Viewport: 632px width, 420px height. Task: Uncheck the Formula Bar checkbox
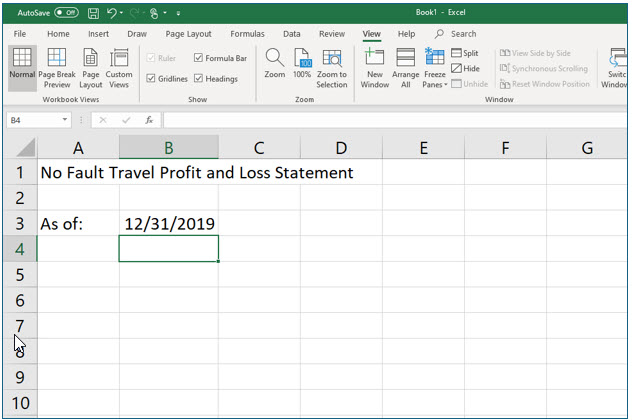(x=198, y=58)
